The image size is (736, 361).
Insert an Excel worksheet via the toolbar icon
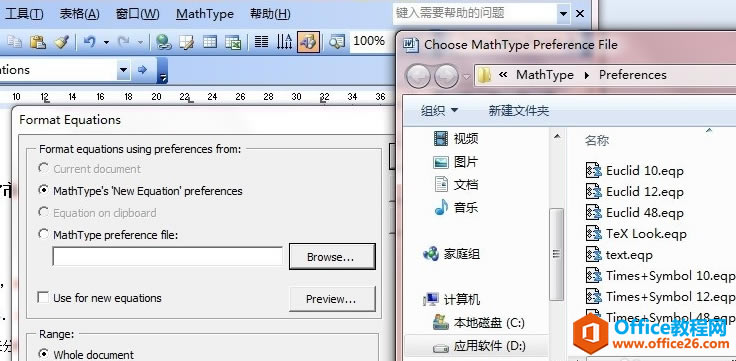tap(233, 42)
